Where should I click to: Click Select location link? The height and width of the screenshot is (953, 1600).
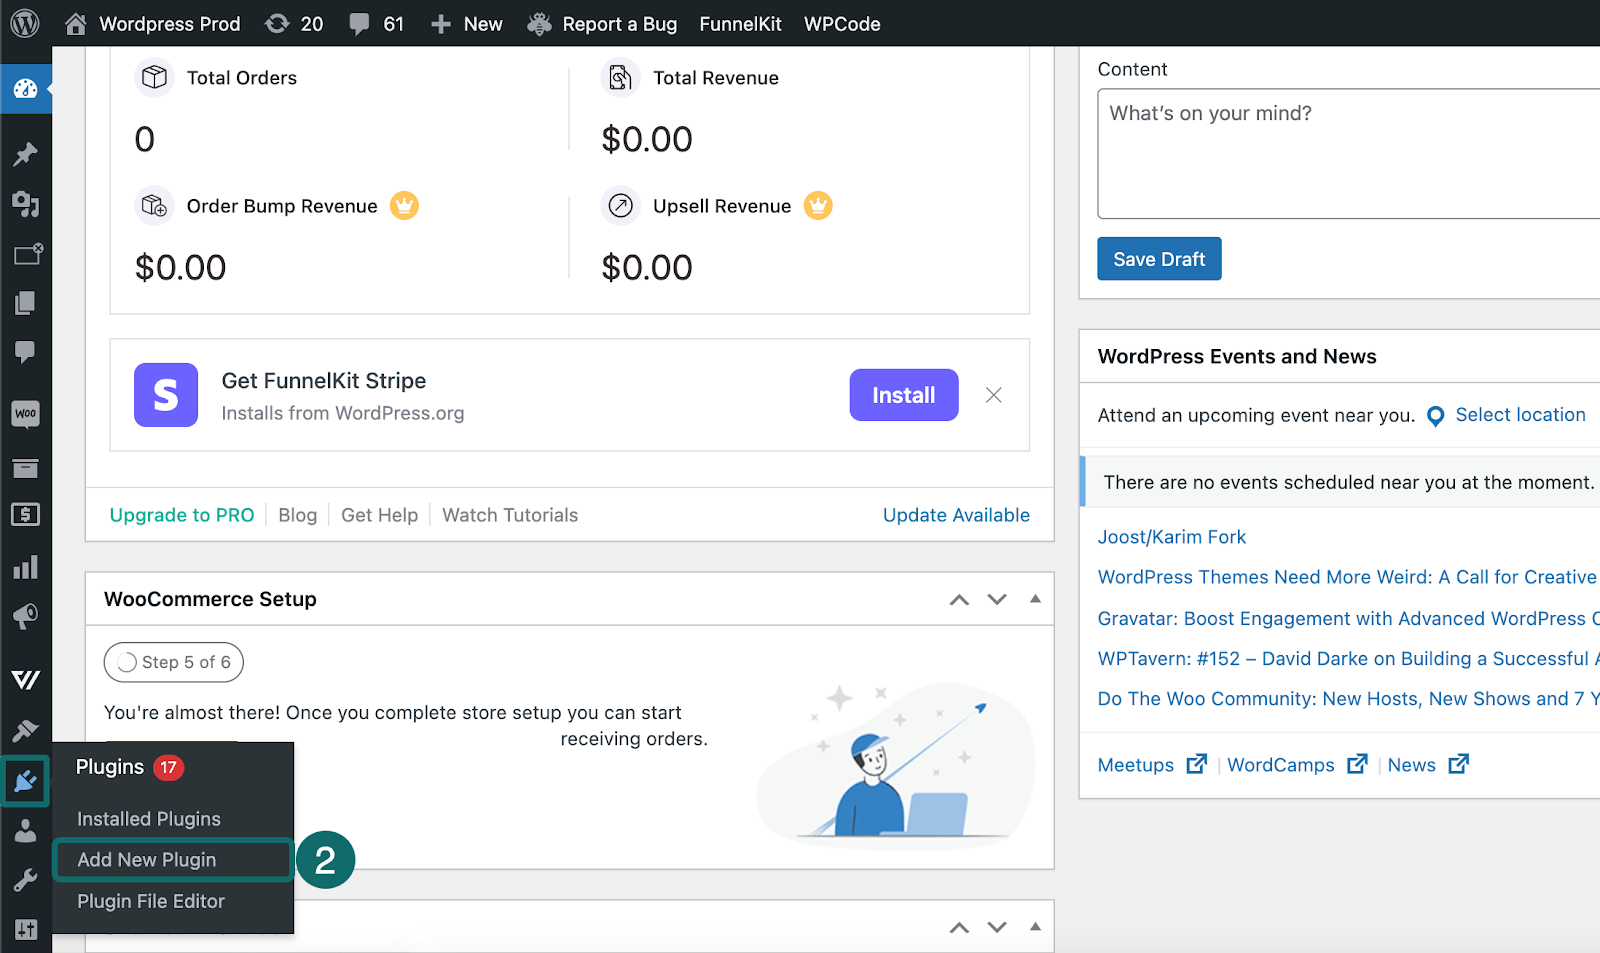click(x=1520, y=415)
